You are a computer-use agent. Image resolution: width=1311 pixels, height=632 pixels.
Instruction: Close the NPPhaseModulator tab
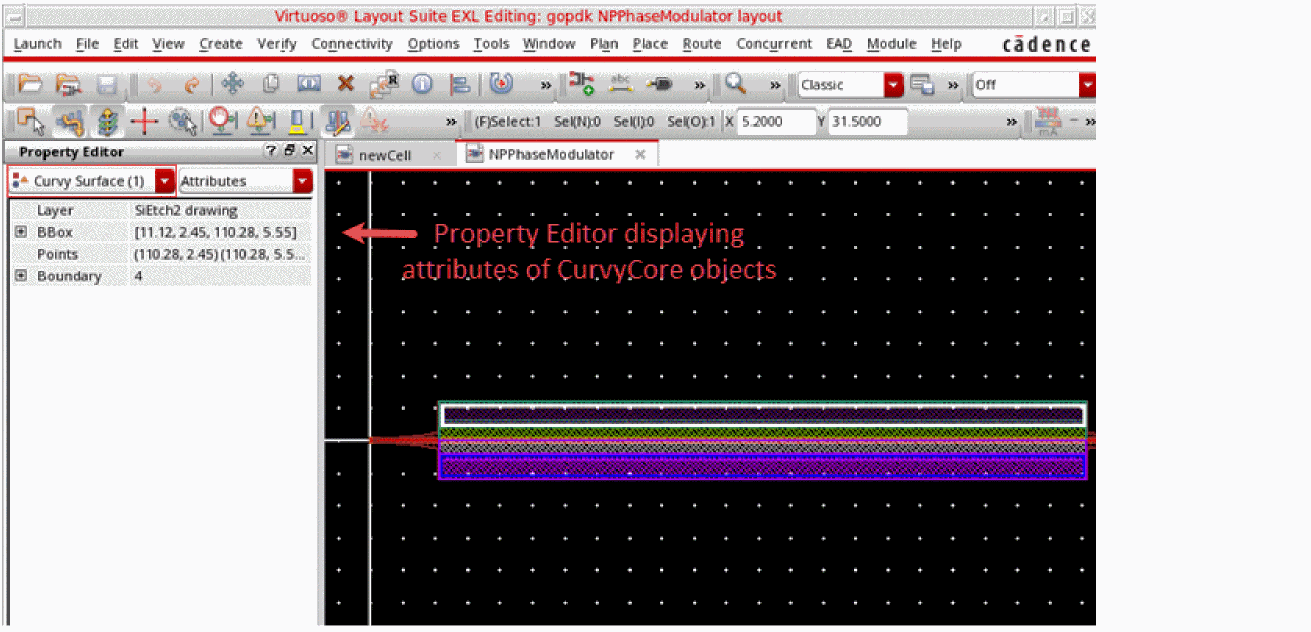(x=640, y=155)
